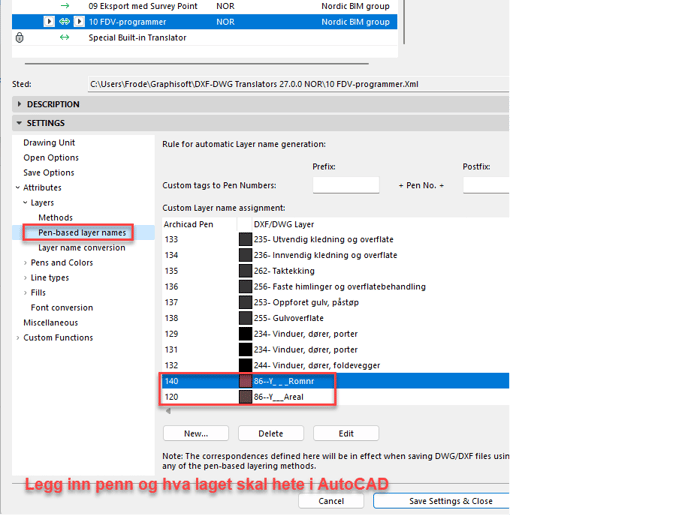Open Font conversion settings
This screenshot has width=688, height=516.
pyautogui.click(x=62, y=308)
